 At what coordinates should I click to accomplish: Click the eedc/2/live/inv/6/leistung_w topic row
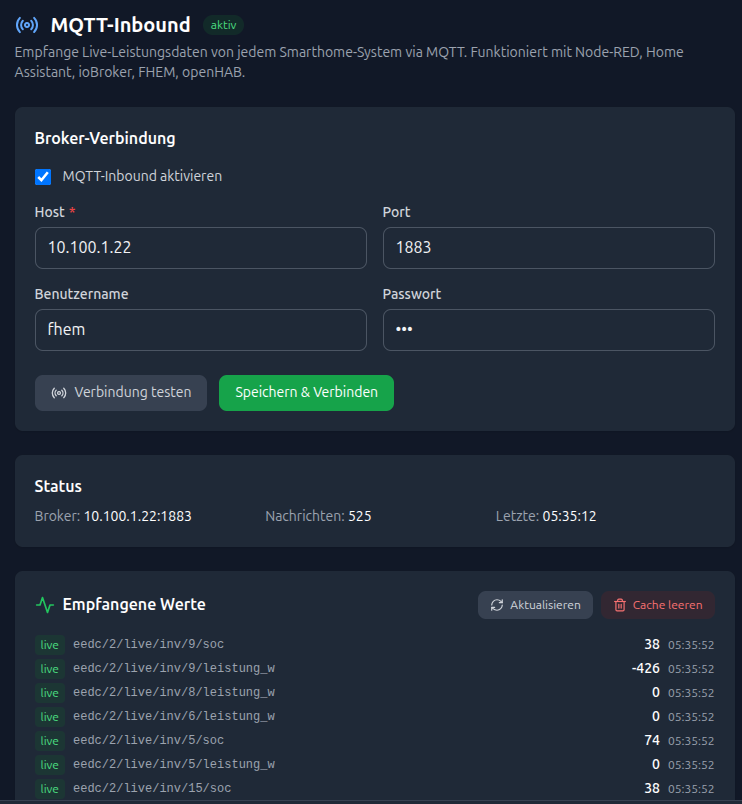tap(174, 717)
